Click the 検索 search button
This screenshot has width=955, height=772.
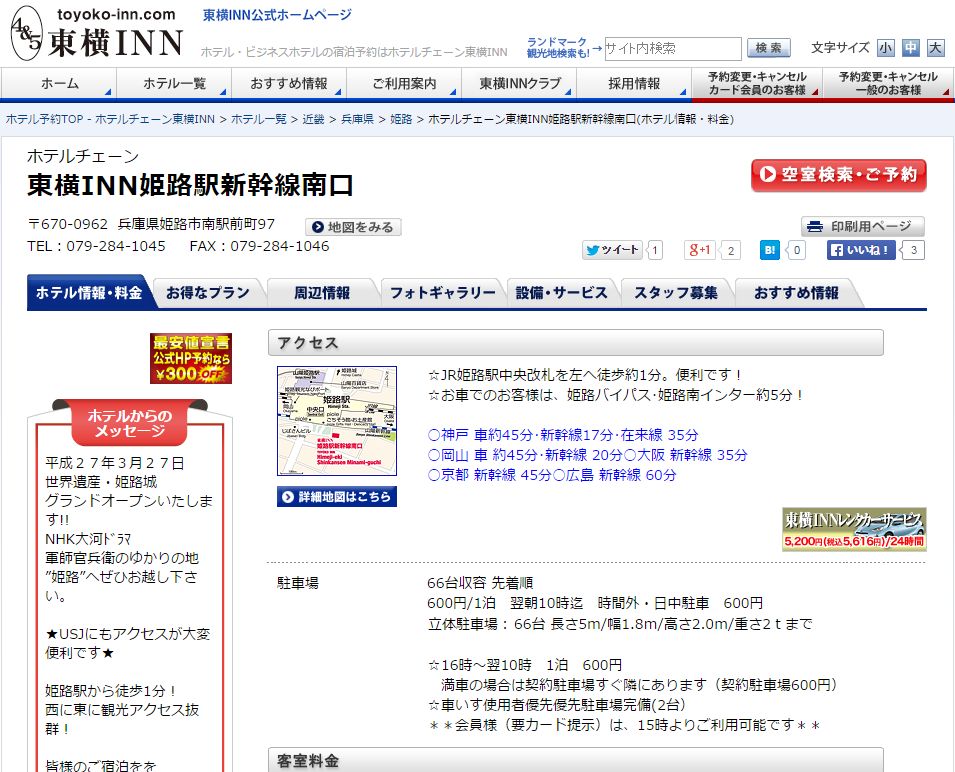tap(768, 47)
